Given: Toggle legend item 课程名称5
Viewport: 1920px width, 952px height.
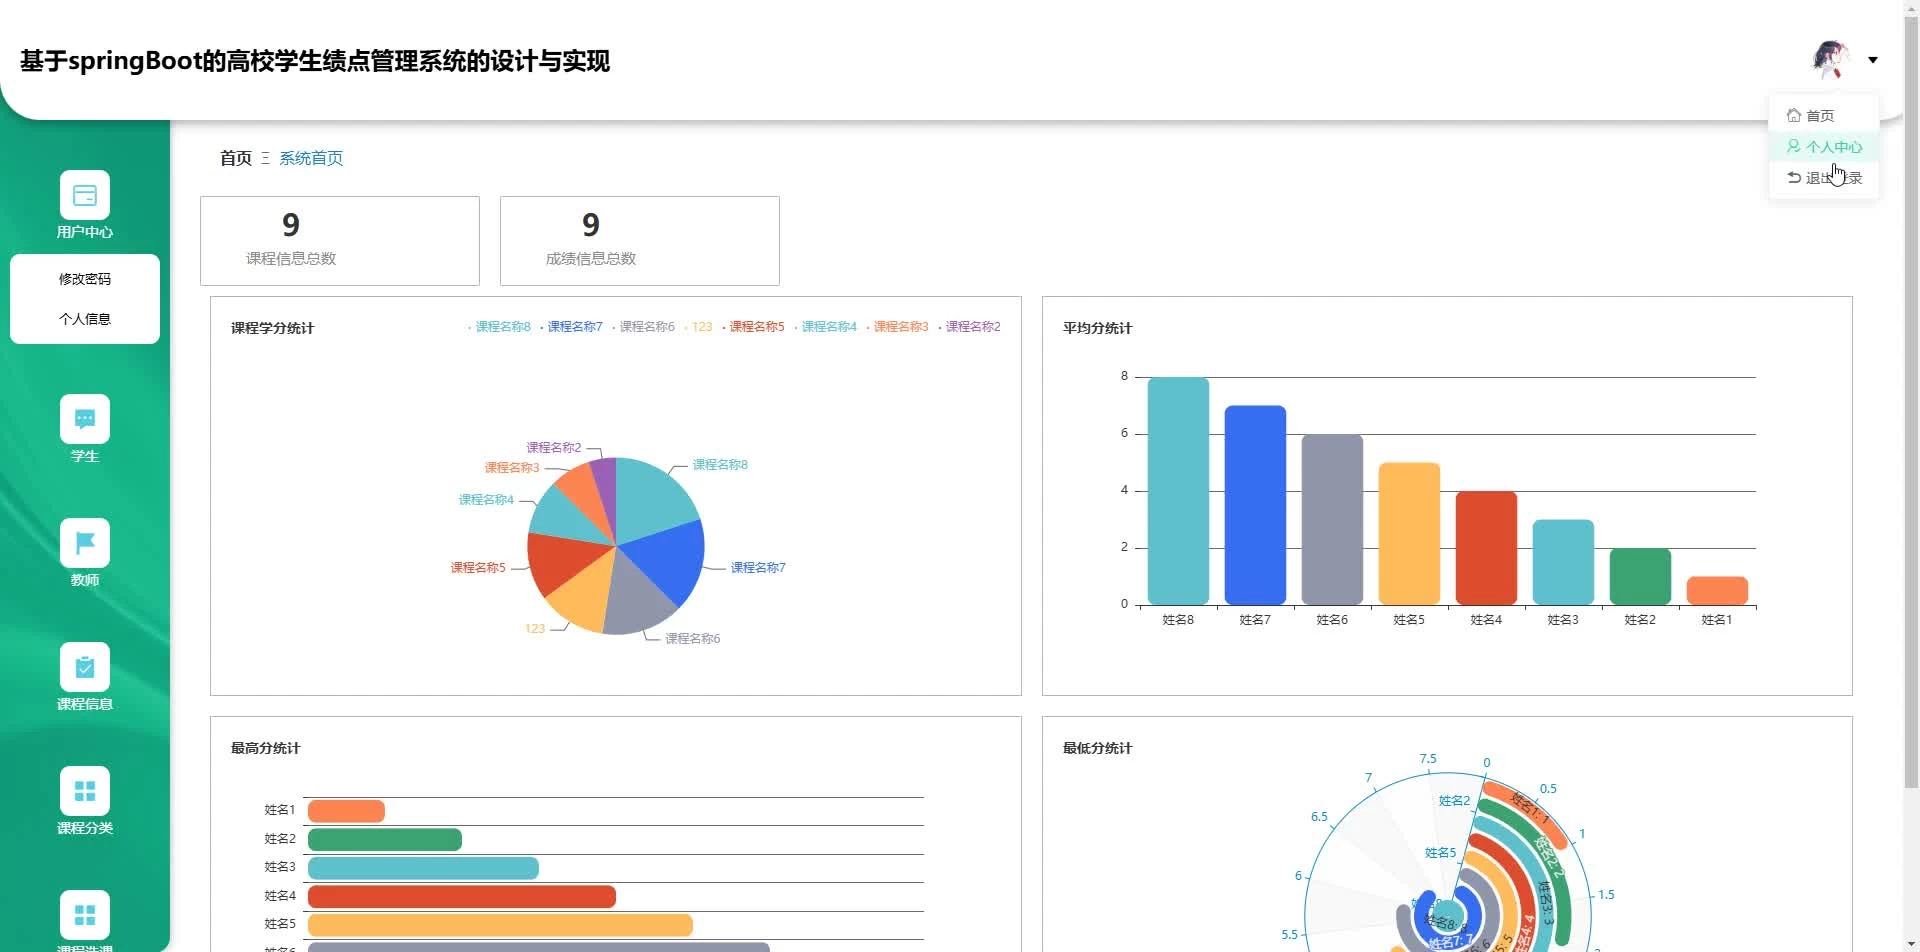Looking at the screenshot, I should pos(753,327).
